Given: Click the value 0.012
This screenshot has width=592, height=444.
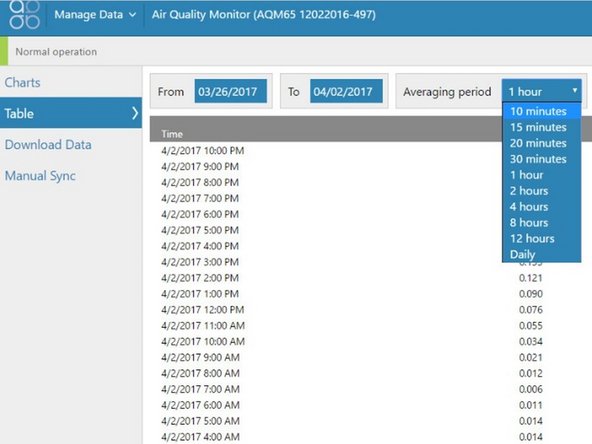Looking at the screenshot, I should click(x=530, y=373).
